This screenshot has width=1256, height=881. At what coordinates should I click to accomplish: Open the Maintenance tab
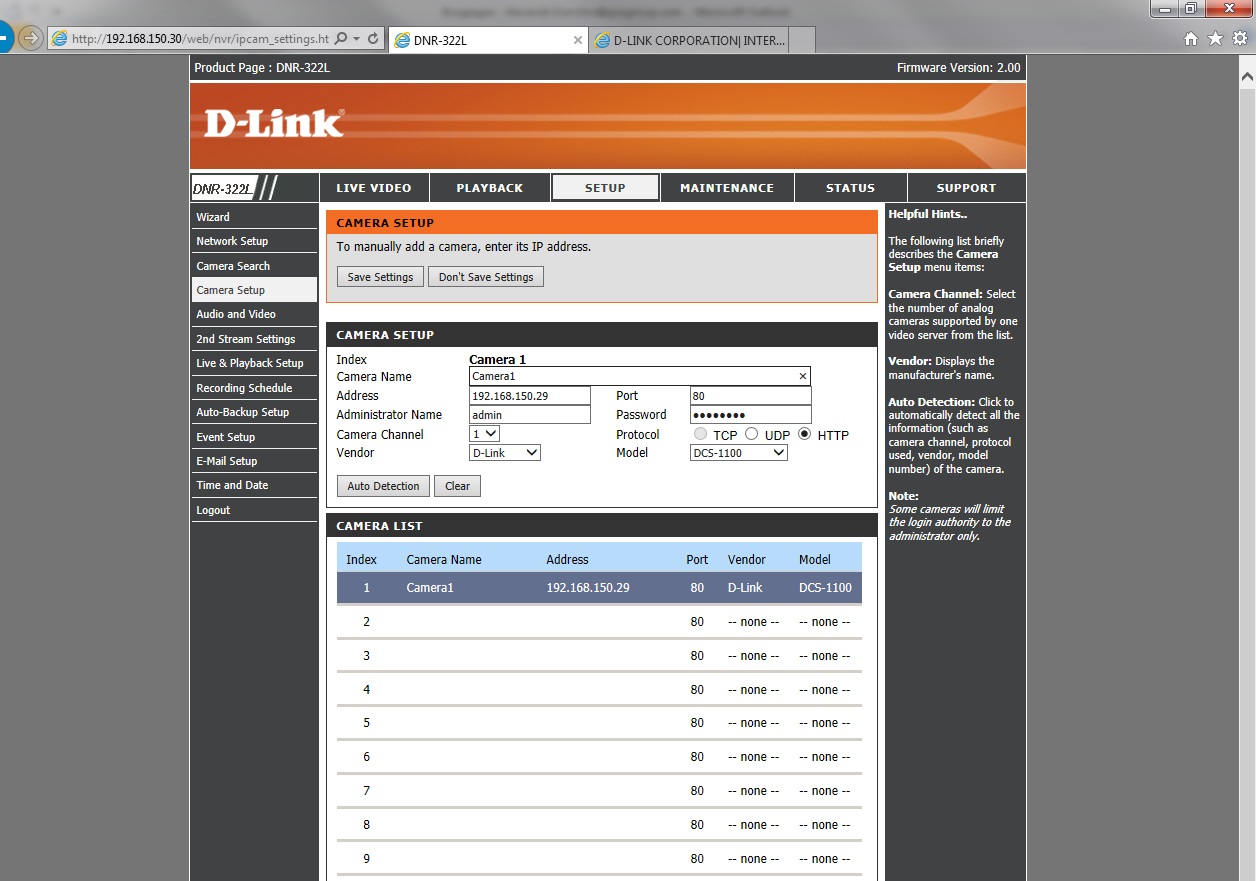tap(726, 188)
